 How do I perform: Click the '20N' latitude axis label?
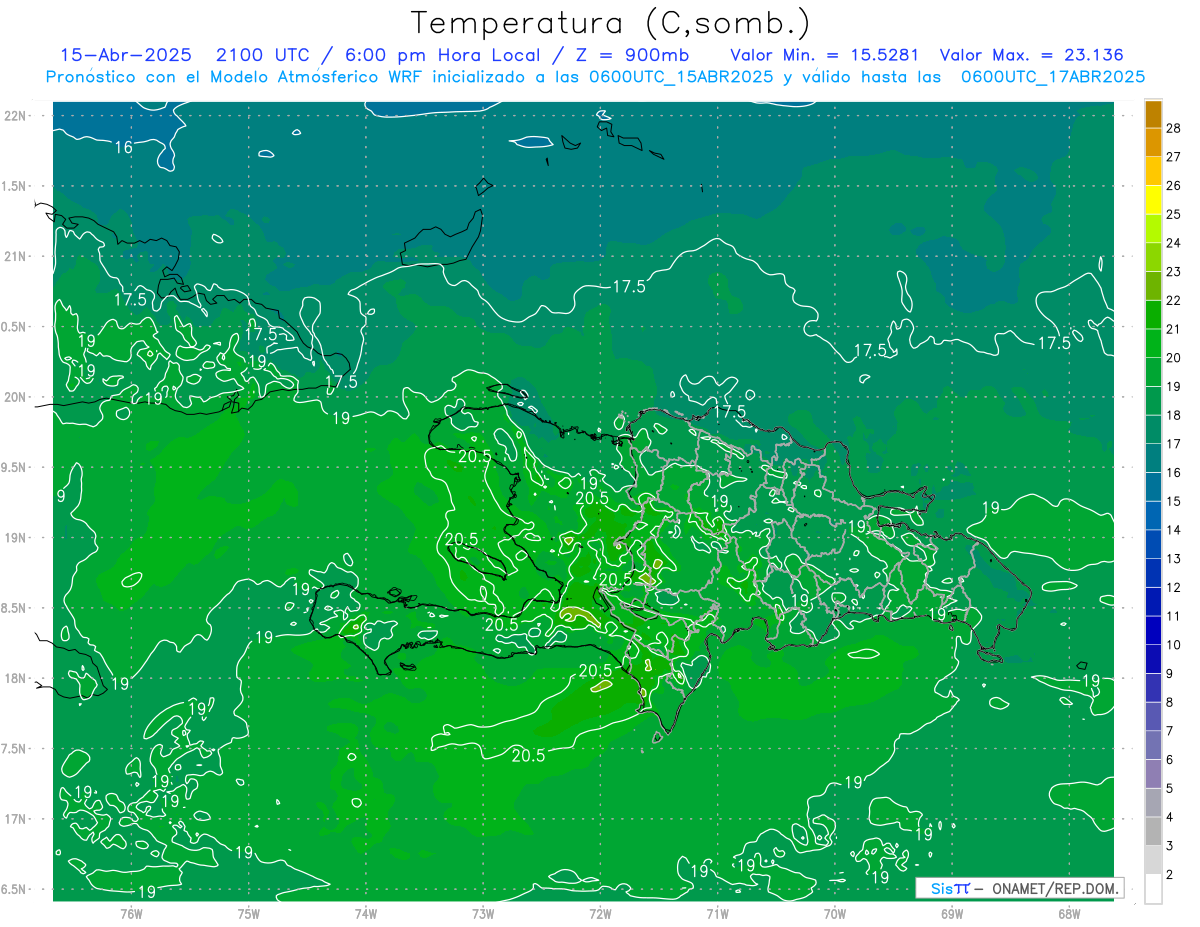coord(17,397)
